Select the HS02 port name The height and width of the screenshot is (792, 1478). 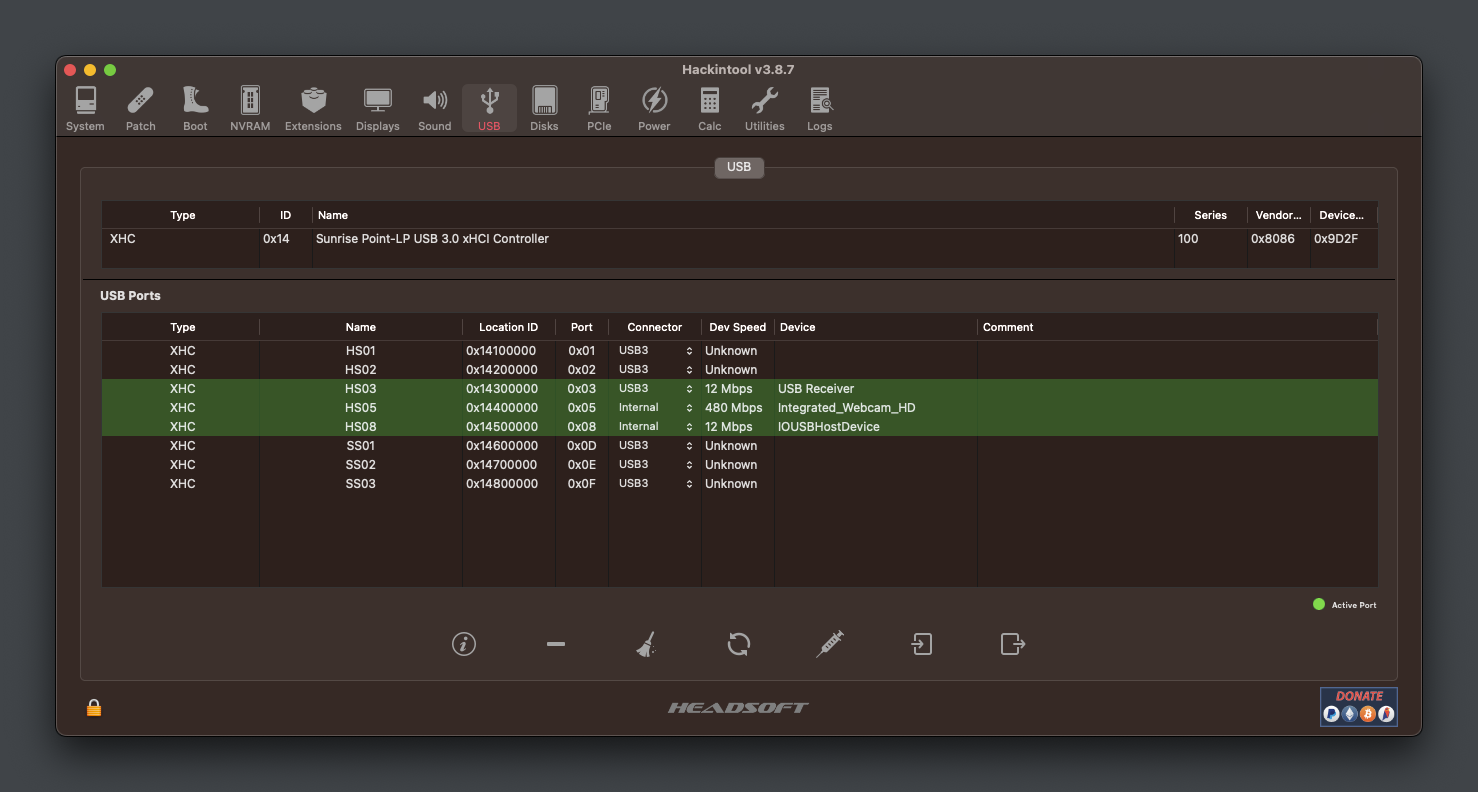[360, 370]
